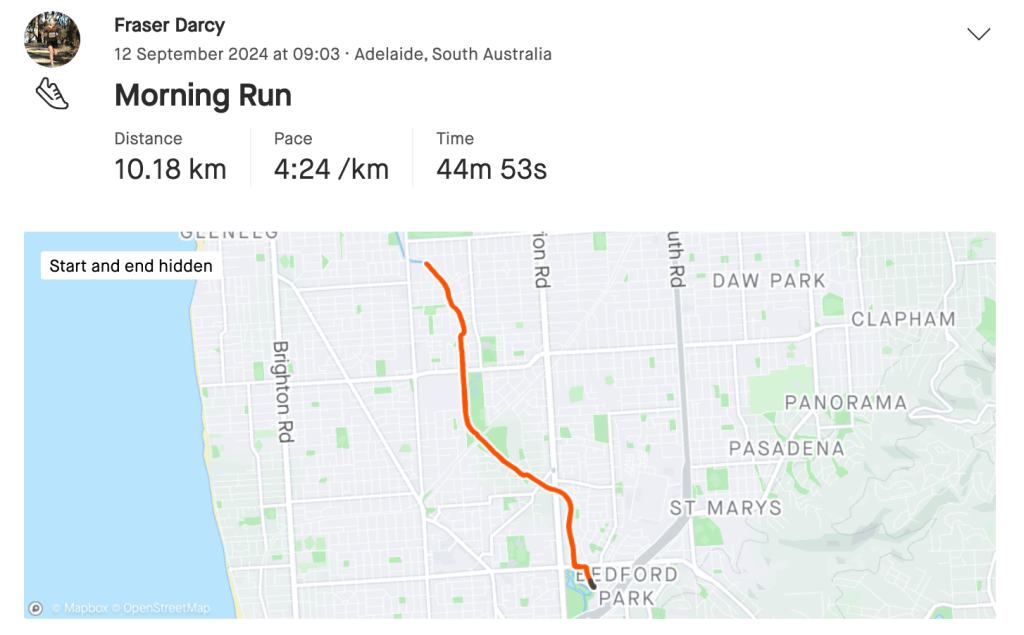Click Fraser Darcy's profile avatar
This screenshot has width=1024, height=635.
pos(52,41)
